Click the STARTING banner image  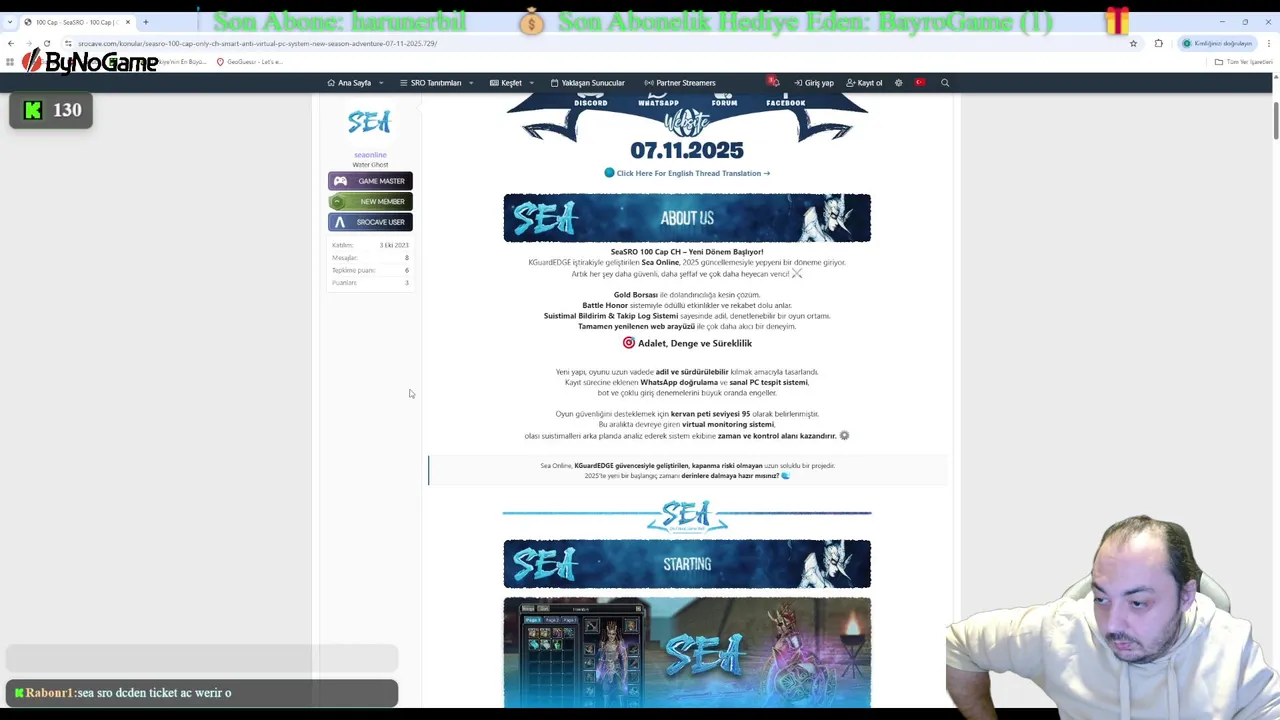tap(687, 564)
